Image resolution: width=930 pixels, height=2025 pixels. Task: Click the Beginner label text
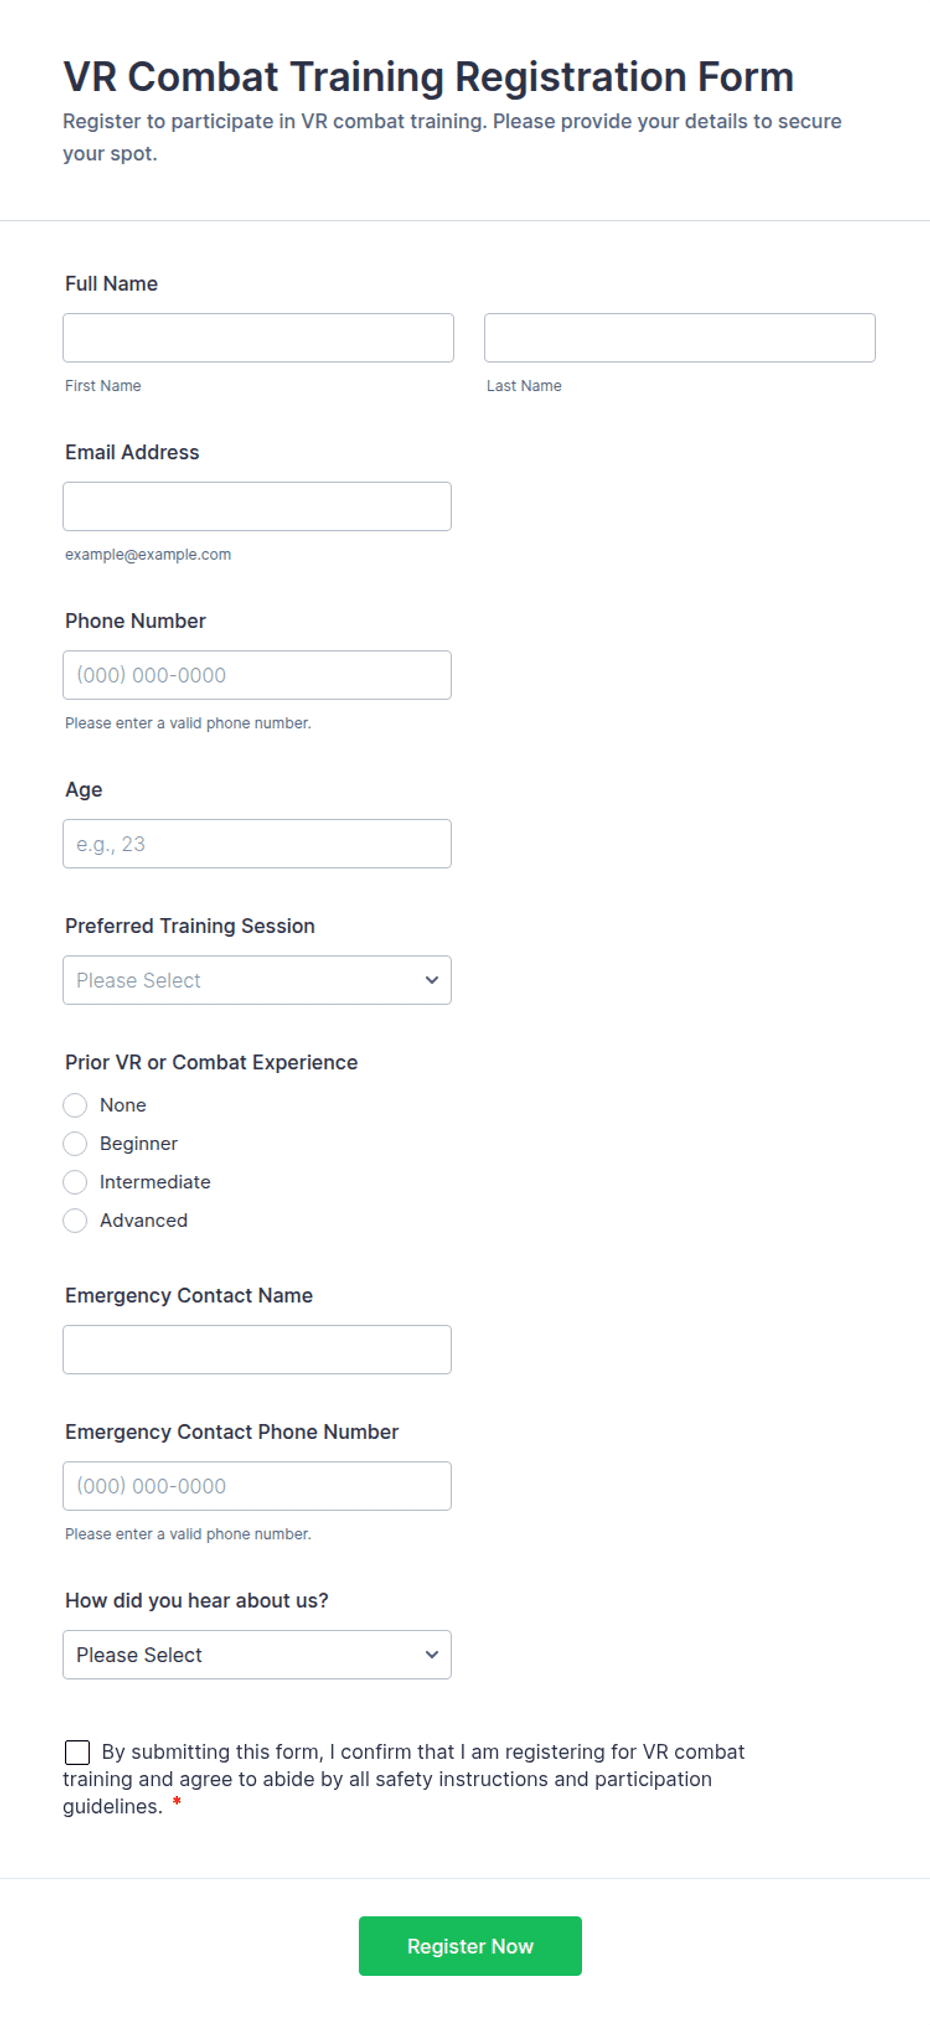(x=139, y=1143)
